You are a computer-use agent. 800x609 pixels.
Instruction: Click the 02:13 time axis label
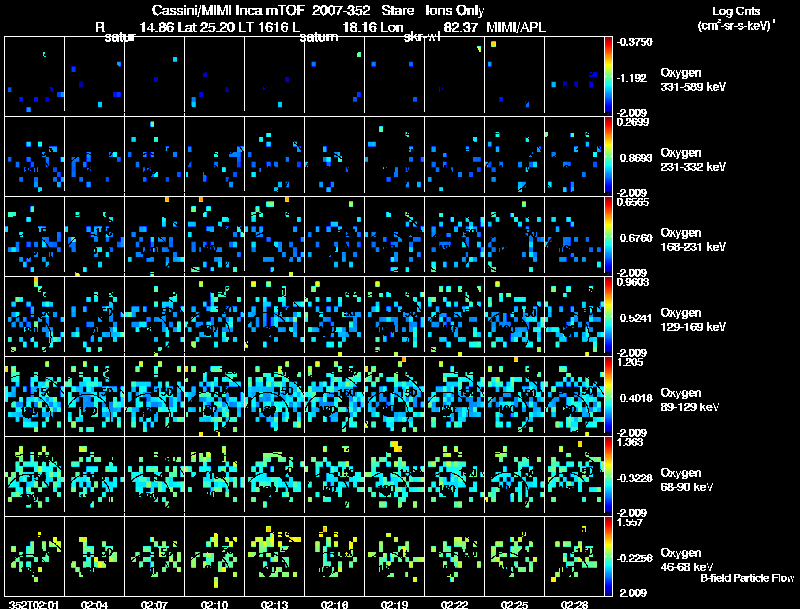(275, 604)
